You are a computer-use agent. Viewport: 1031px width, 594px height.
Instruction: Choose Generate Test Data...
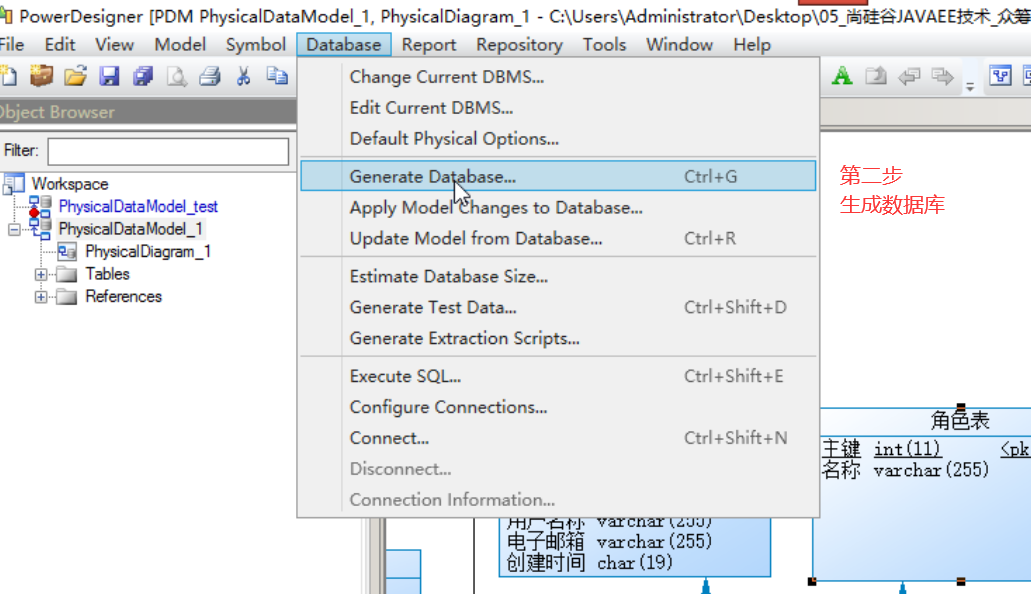(x=558, y=307)
